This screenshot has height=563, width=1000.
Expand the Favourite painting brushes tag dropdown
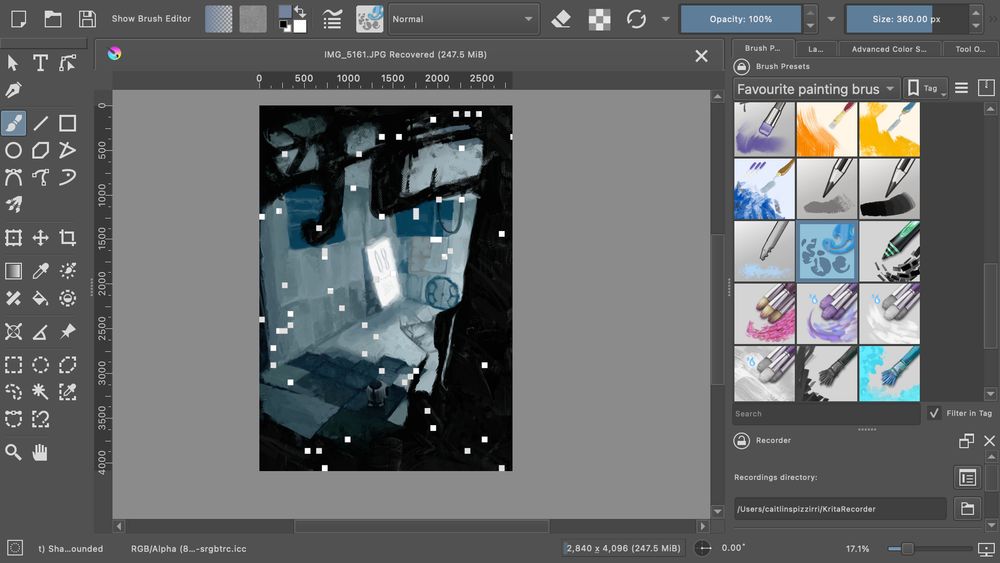(816, 89)
